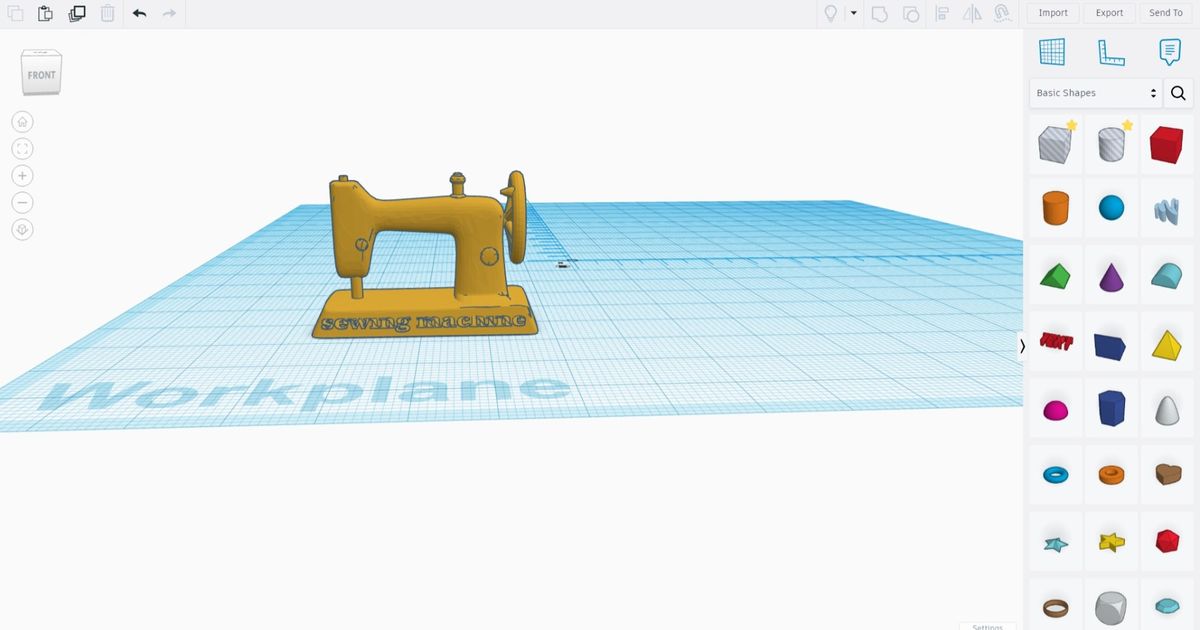This screenshot has height=630, width=1200.
Task: Click the Export button
Action: (x=1109, y=13)
